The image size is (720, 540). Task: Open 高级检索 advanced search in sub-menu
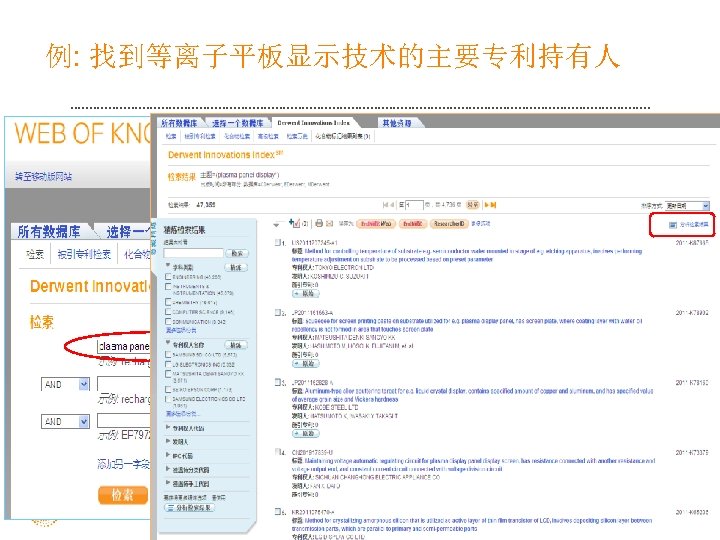(x=268, y=136)
